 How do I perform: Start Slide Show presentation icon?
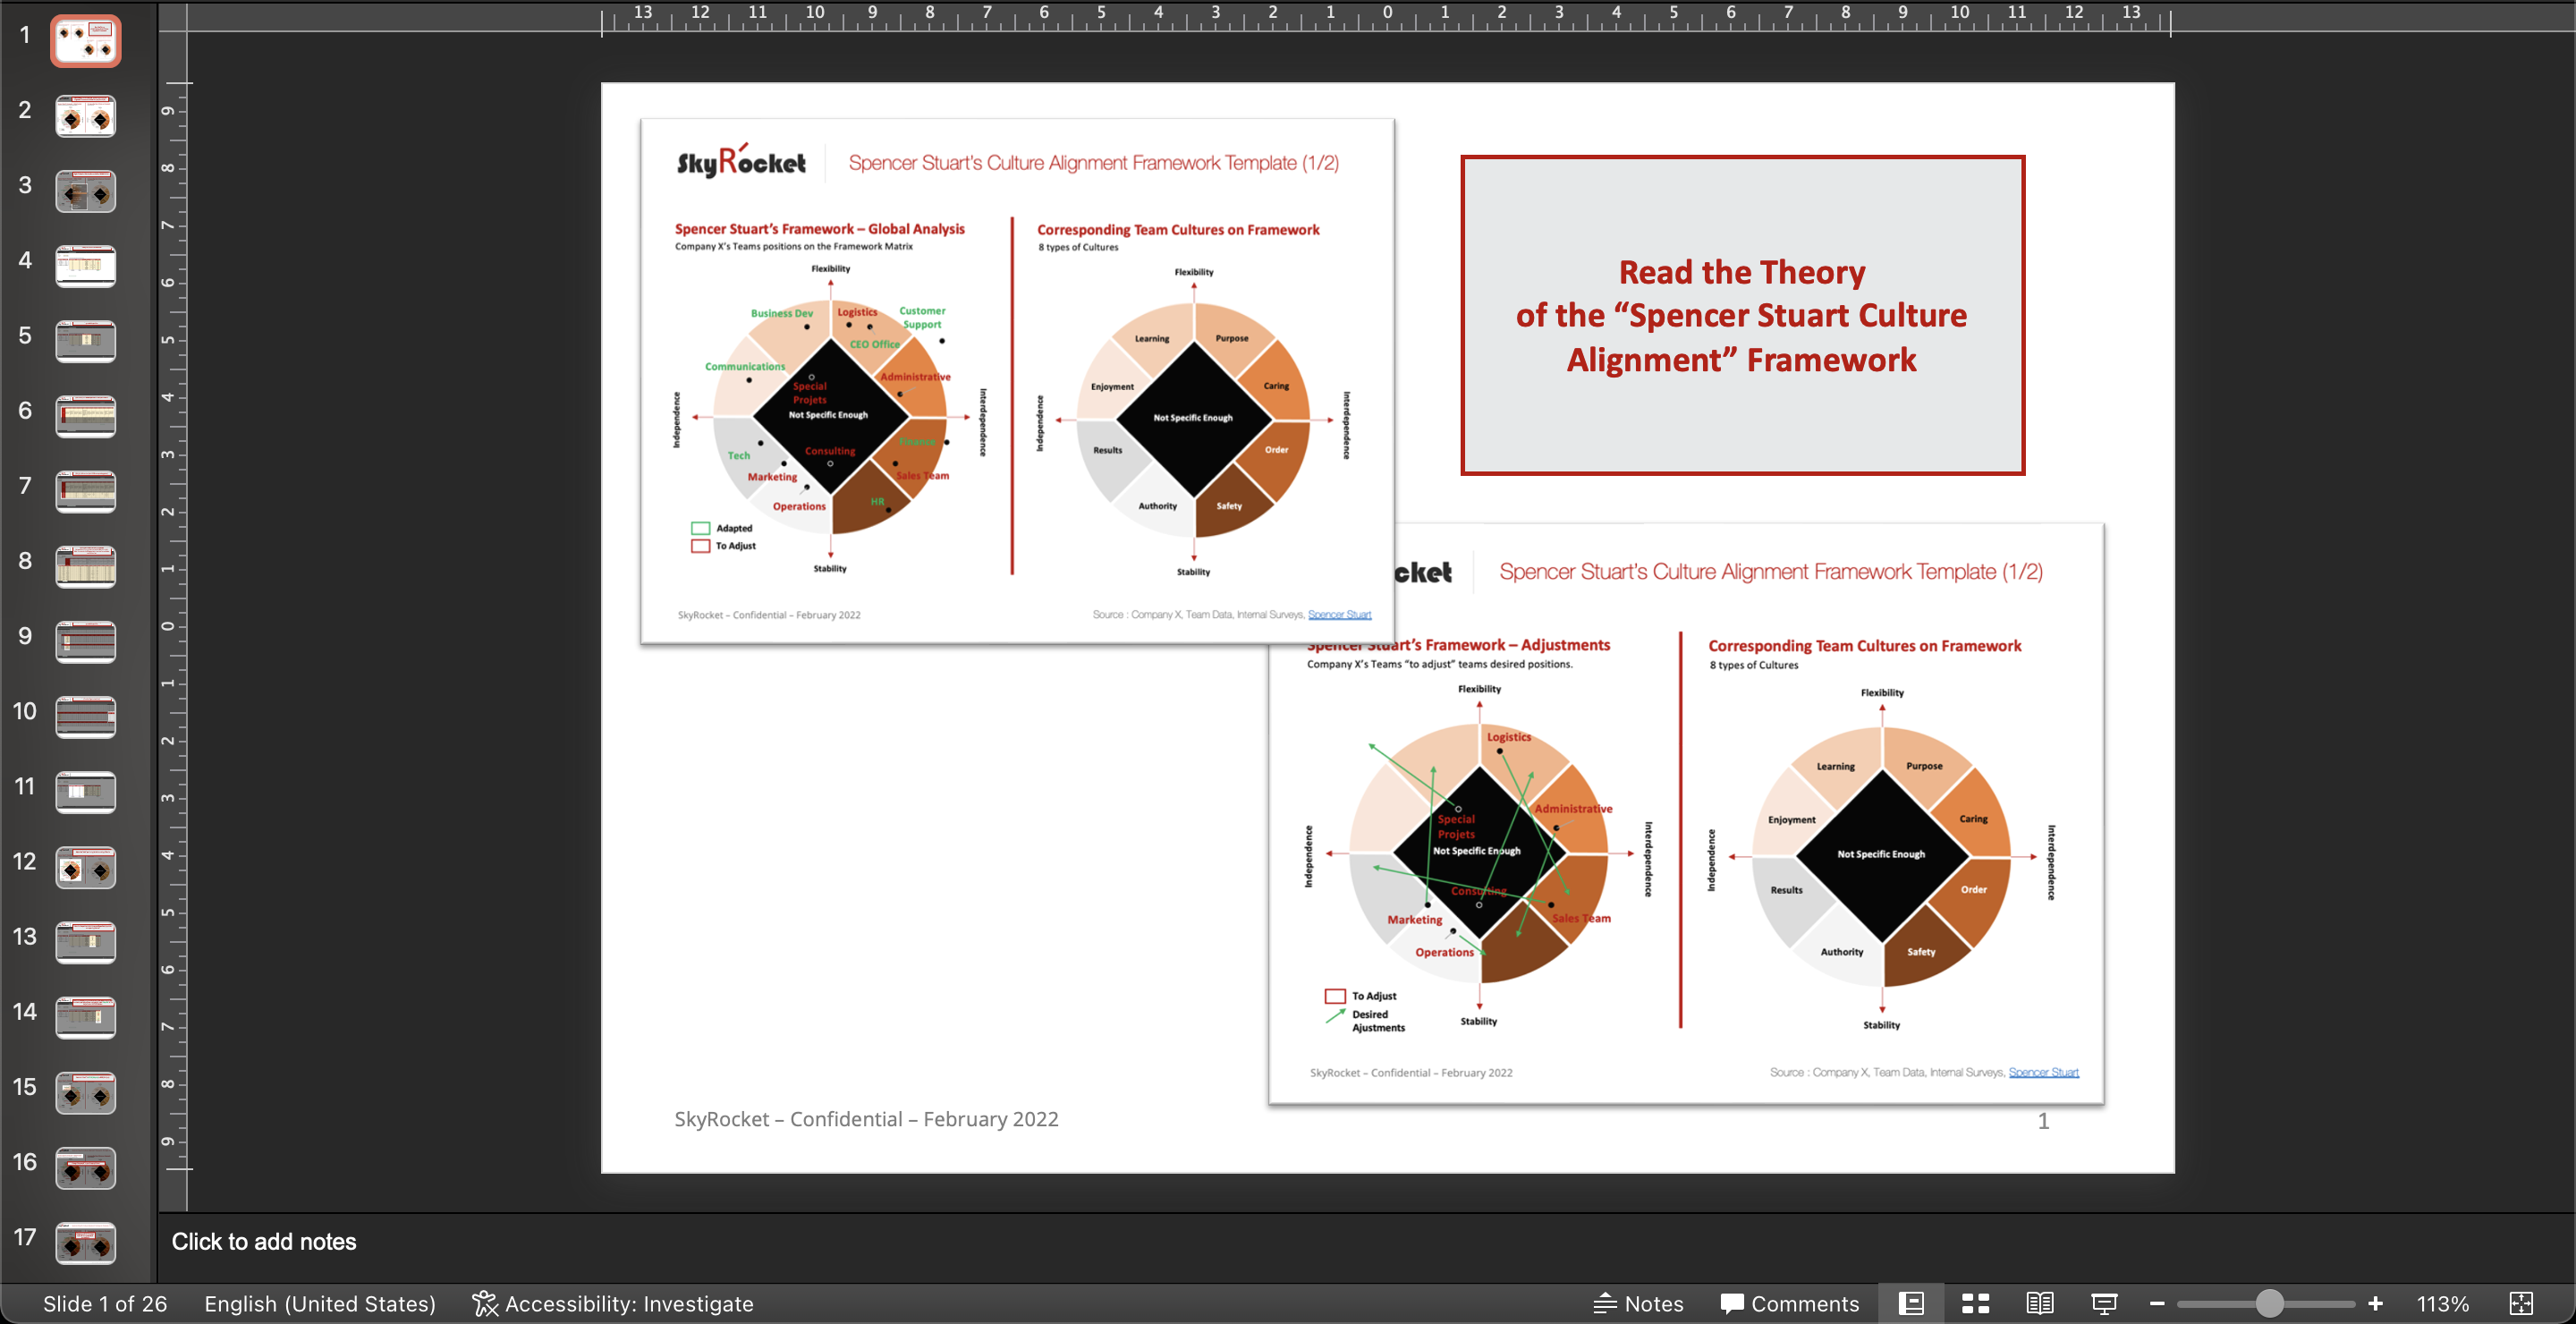pyautogui.click(x=2104, y=1303)
